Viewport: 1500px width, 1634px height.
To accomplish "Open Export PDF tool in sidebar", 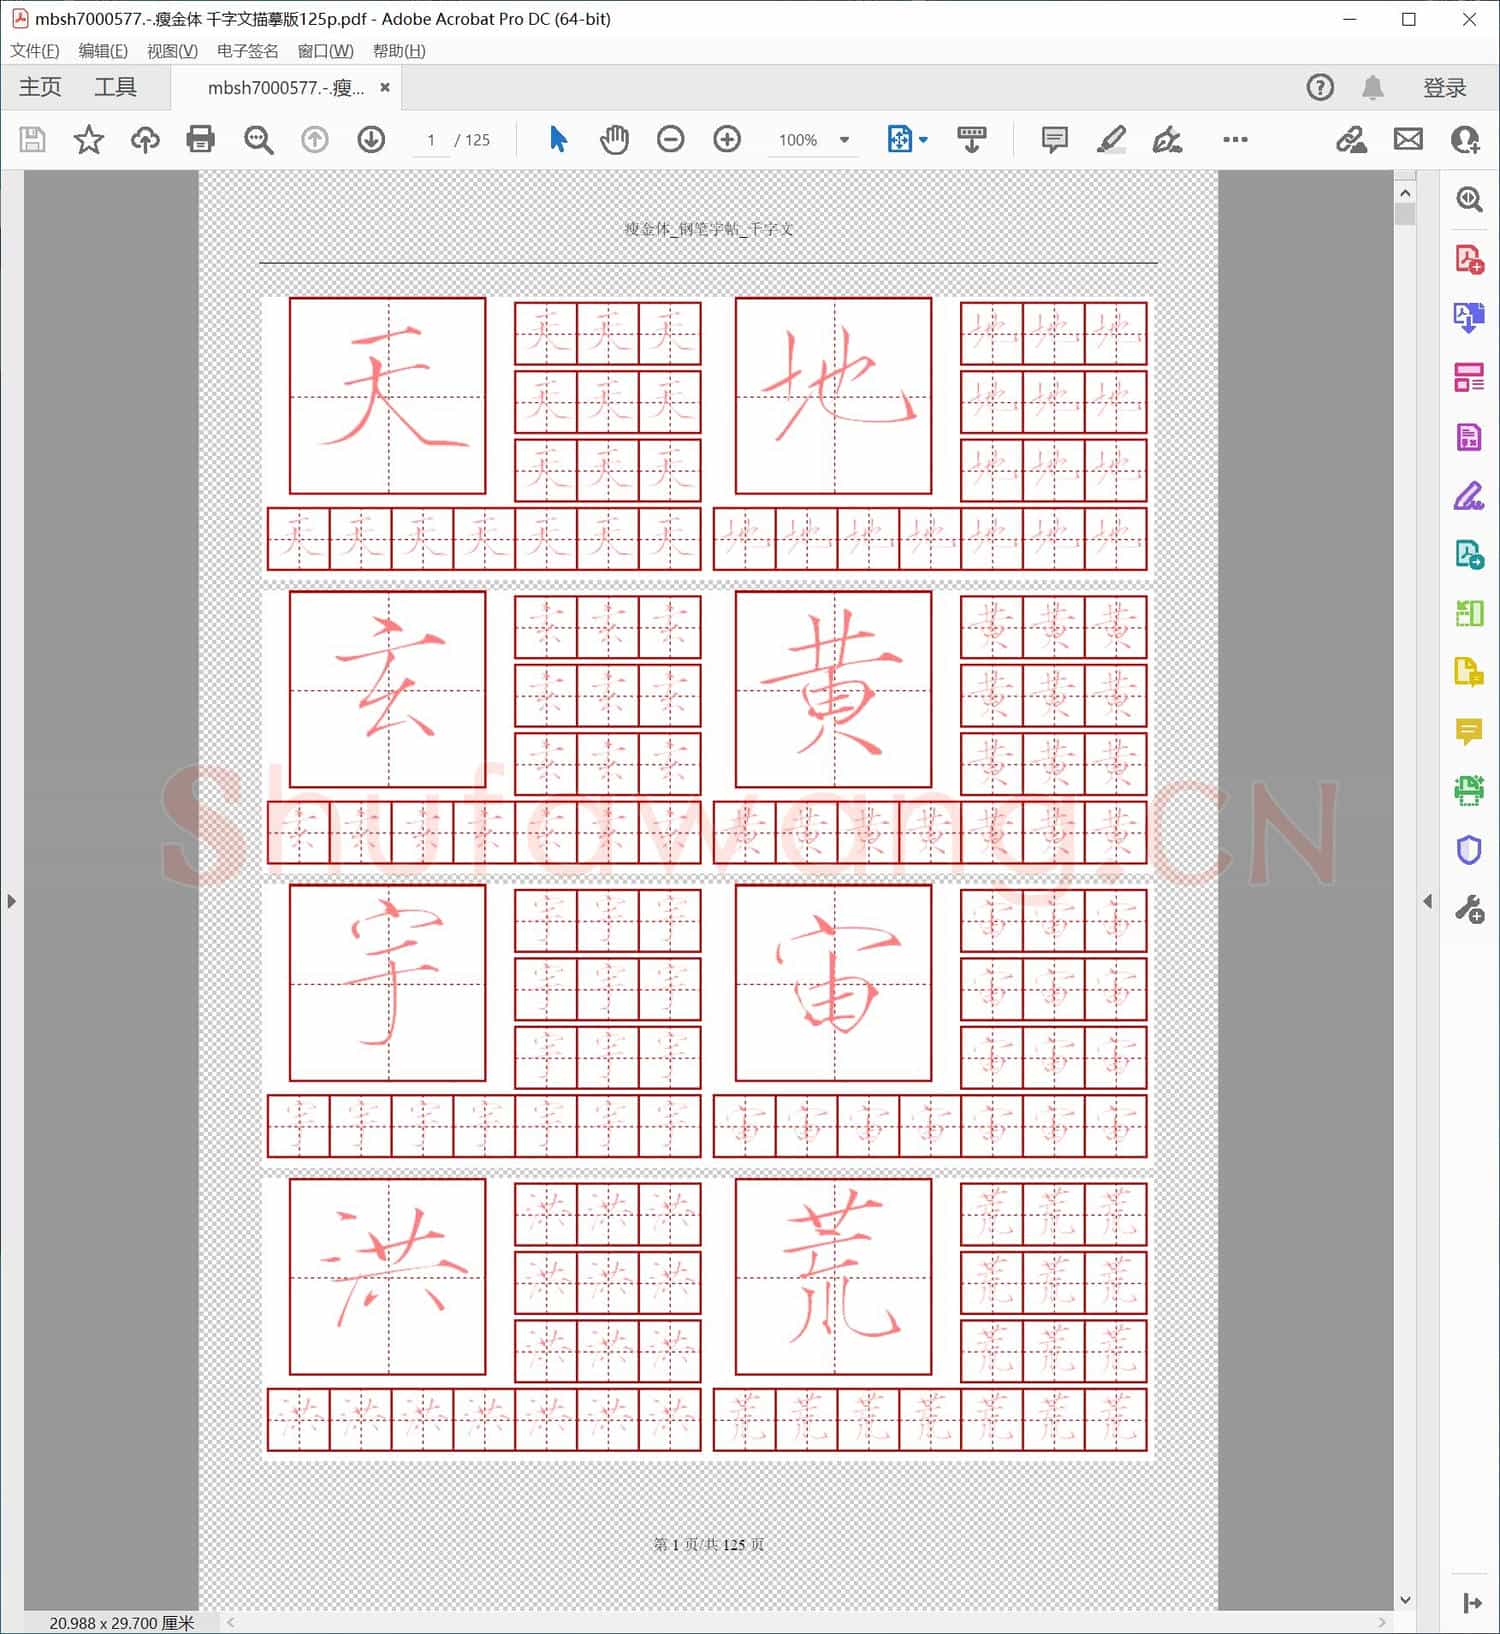I will point(1469,318).
